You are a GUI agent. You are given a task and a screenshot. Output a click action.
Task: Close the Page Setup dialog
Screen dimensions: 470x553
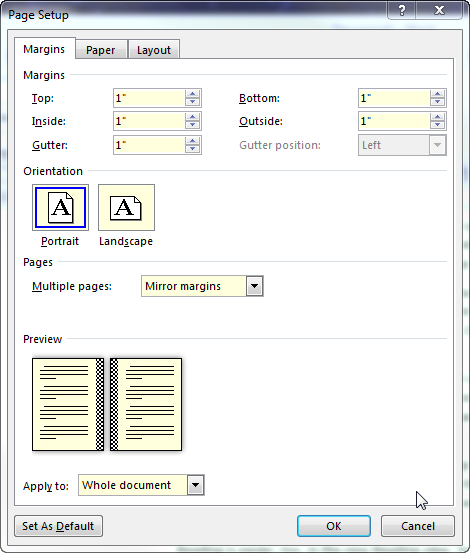(439, 10)
